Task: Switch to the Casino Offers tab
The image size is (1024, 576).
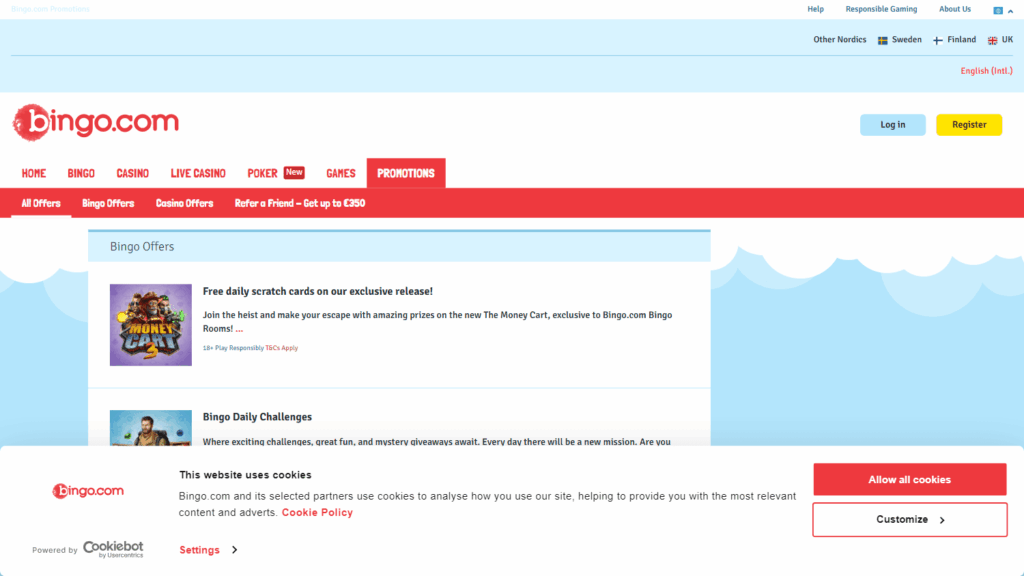Action: tap(184, 203)
